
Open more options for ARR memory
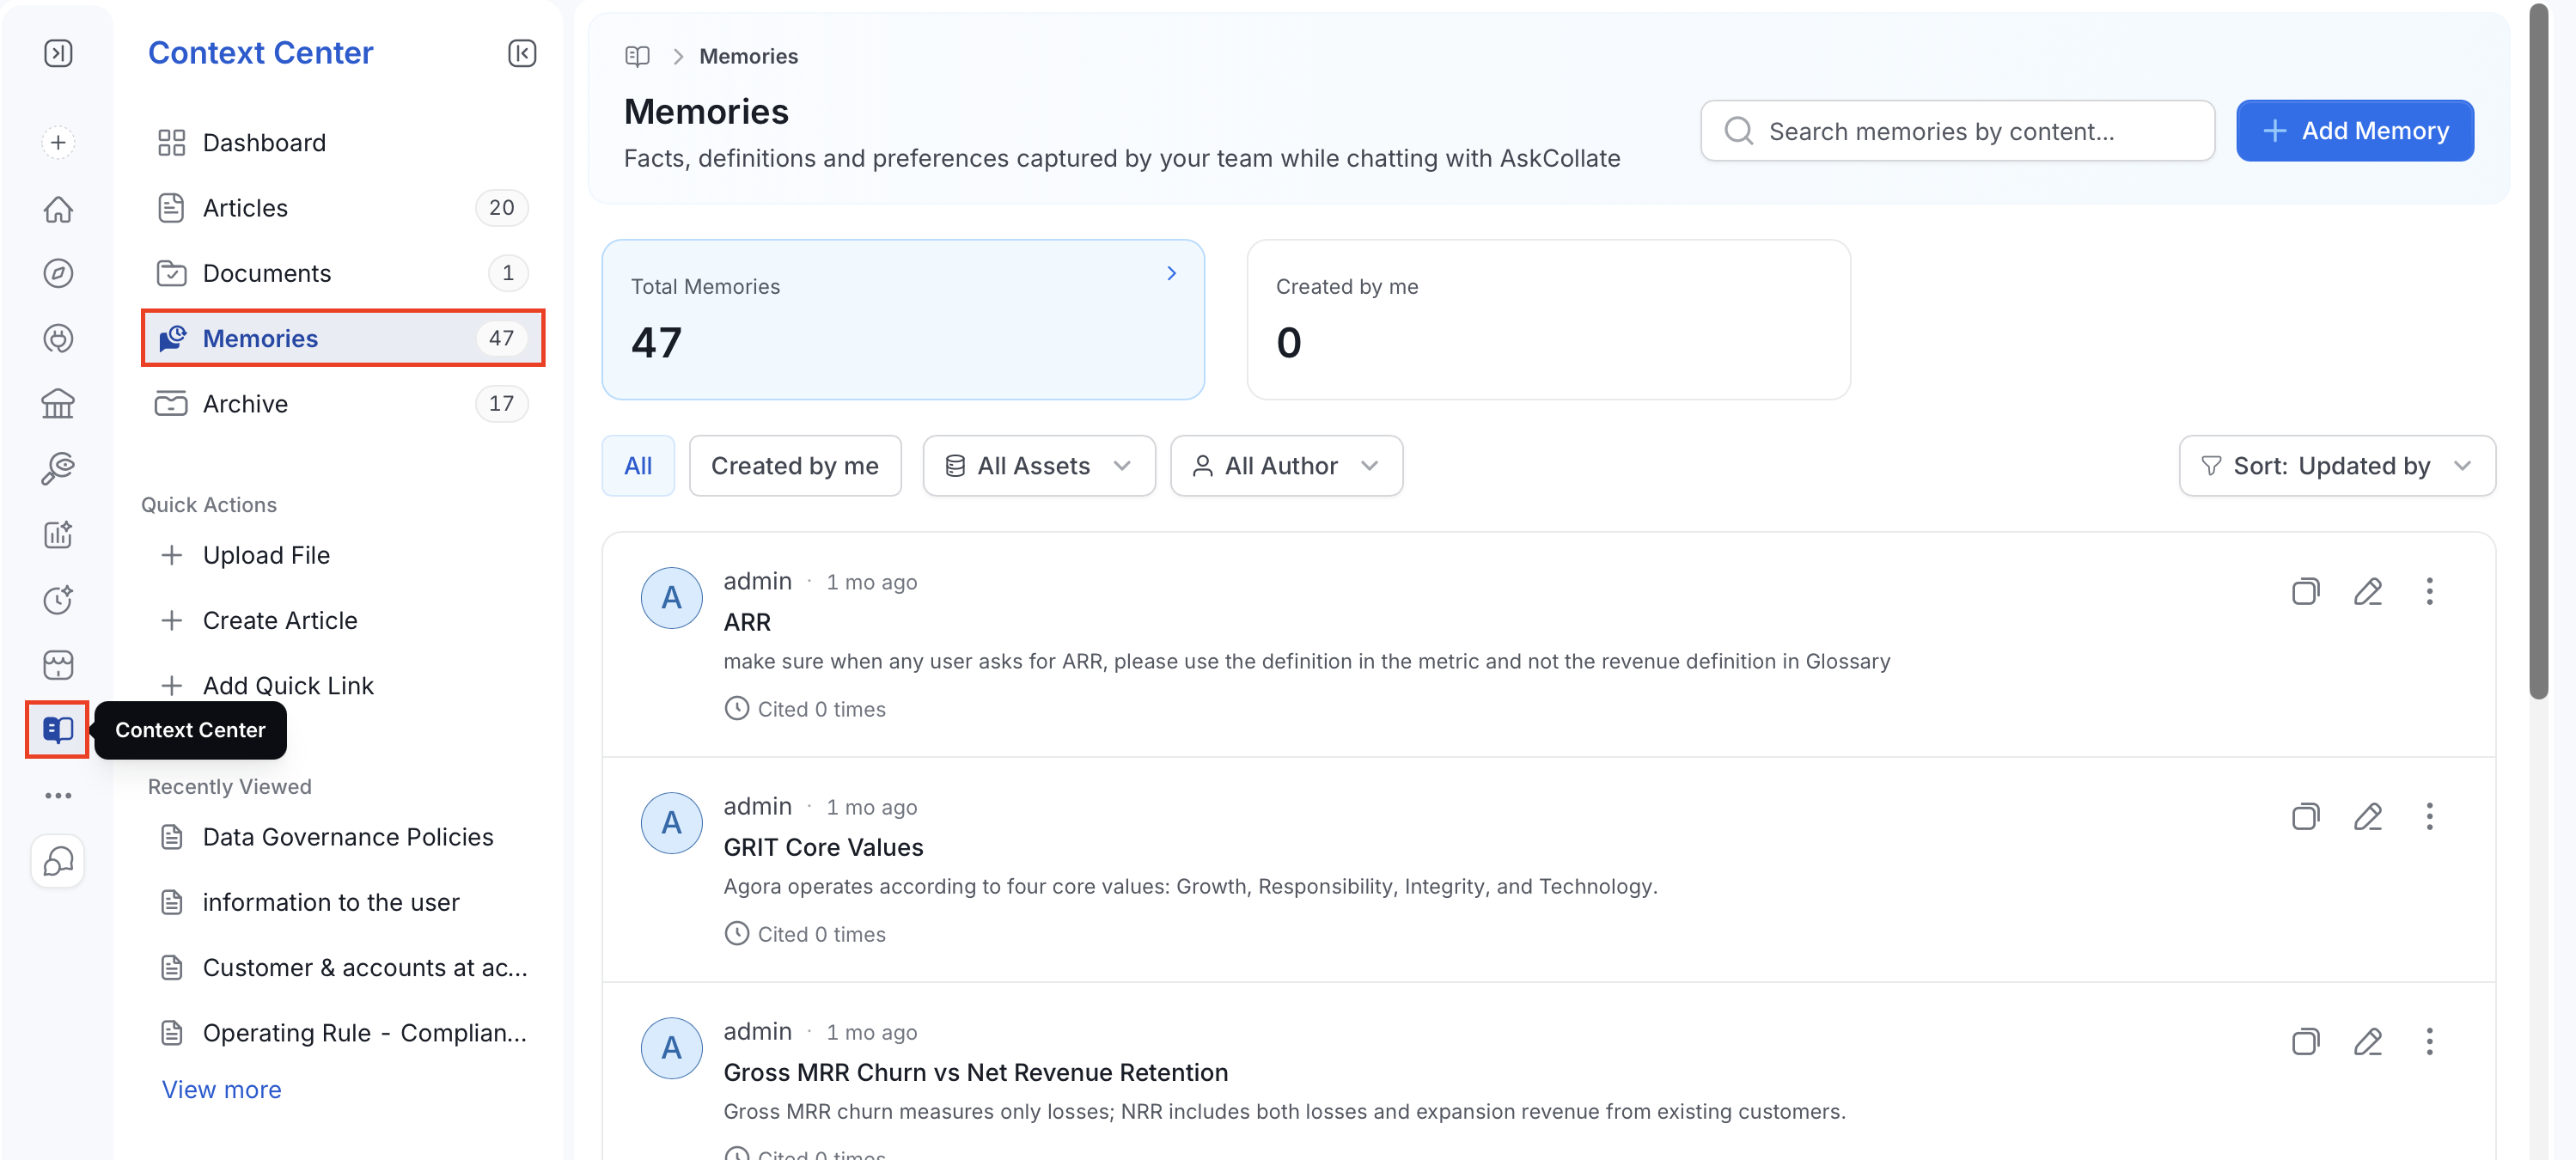click(x=2429, y=591)
